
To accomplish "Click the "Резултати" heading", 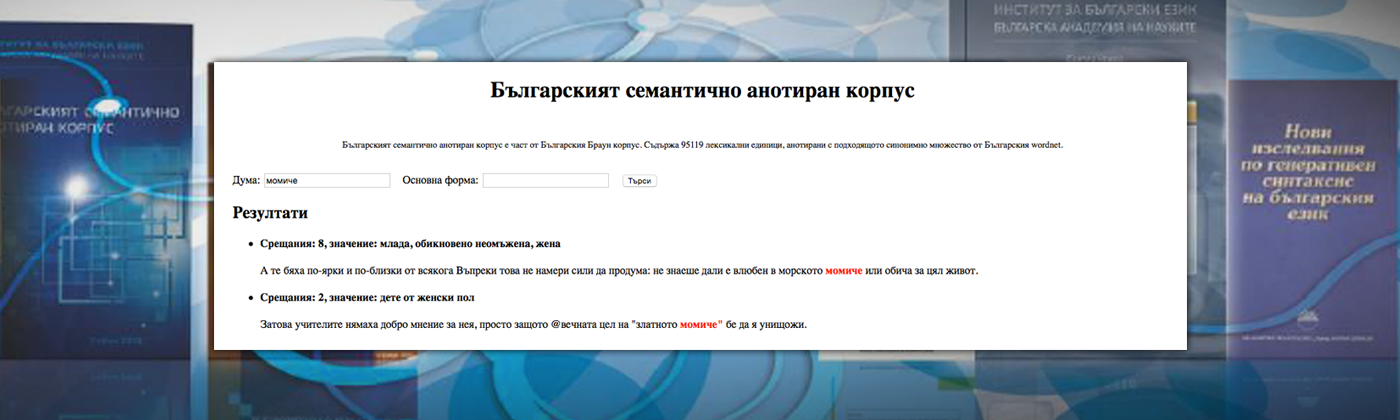I will coord(270,213).
